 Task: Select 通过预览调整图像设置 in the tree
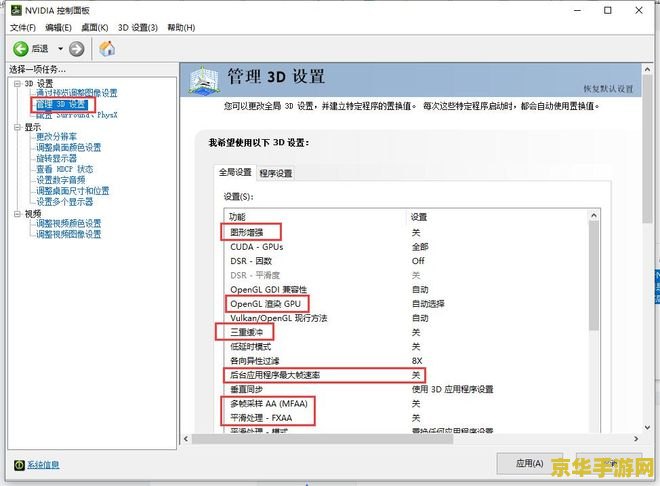click(76, 93)
